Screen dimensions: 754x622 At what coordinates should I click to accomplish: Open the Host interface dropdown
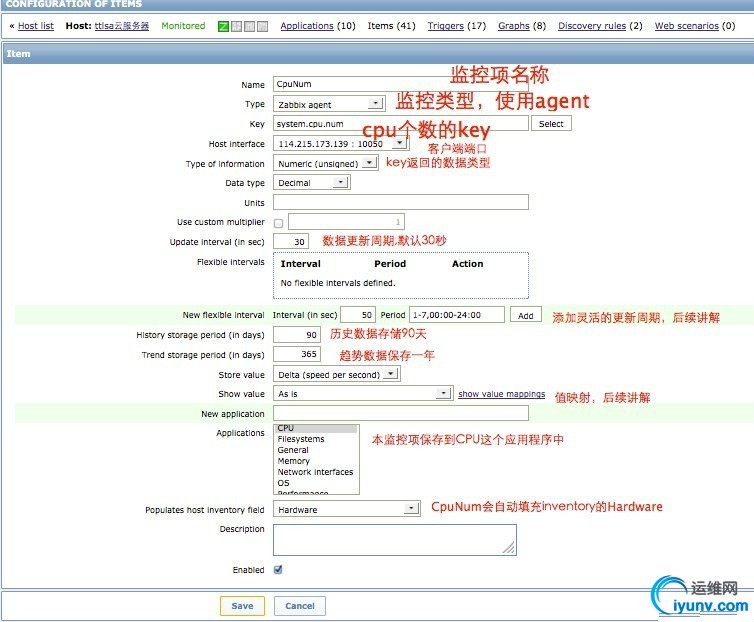pyautogui.click(x=341, y=143)
